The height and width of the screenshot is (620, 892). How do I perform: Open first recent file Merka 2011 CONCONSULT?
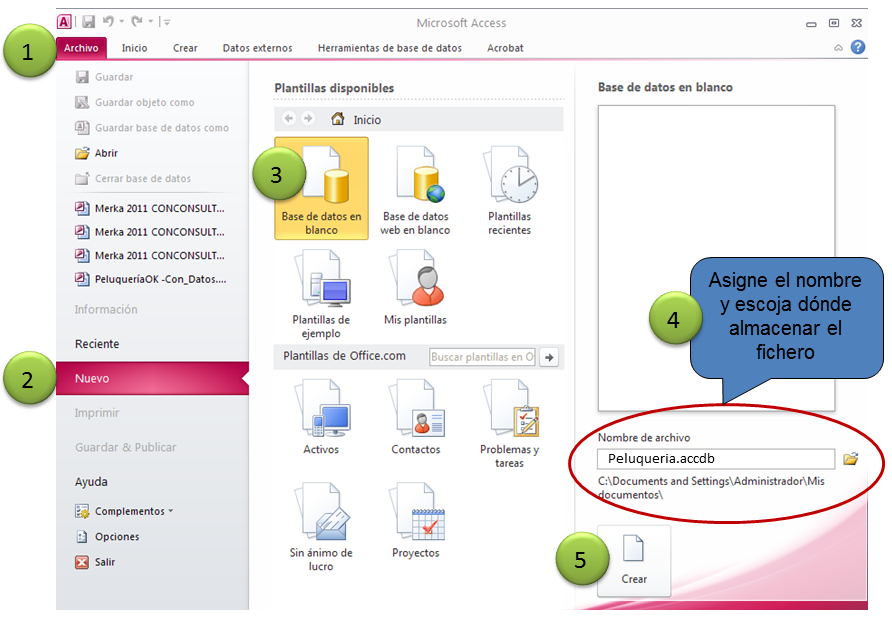tap(150, 208)
